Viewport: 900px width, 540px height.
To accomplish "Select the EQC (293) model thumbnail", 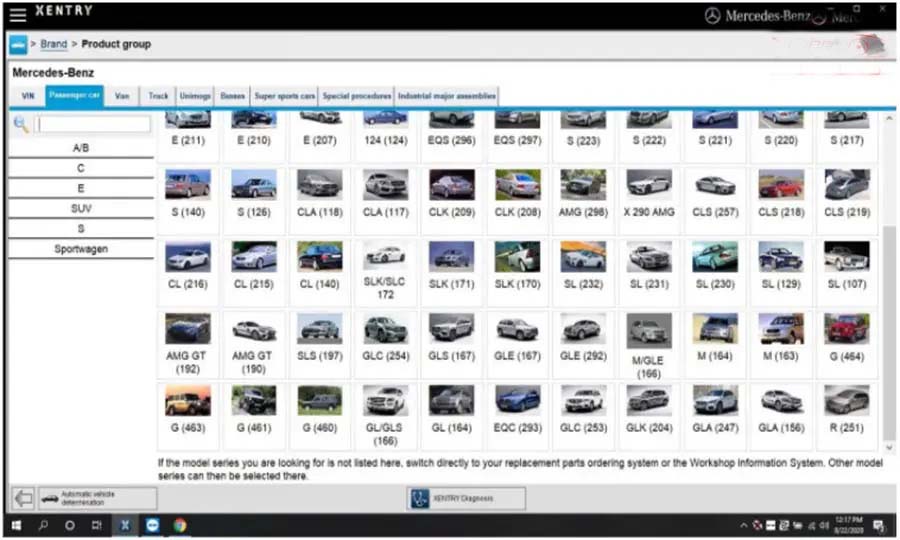I will click(x=517, y=408).
